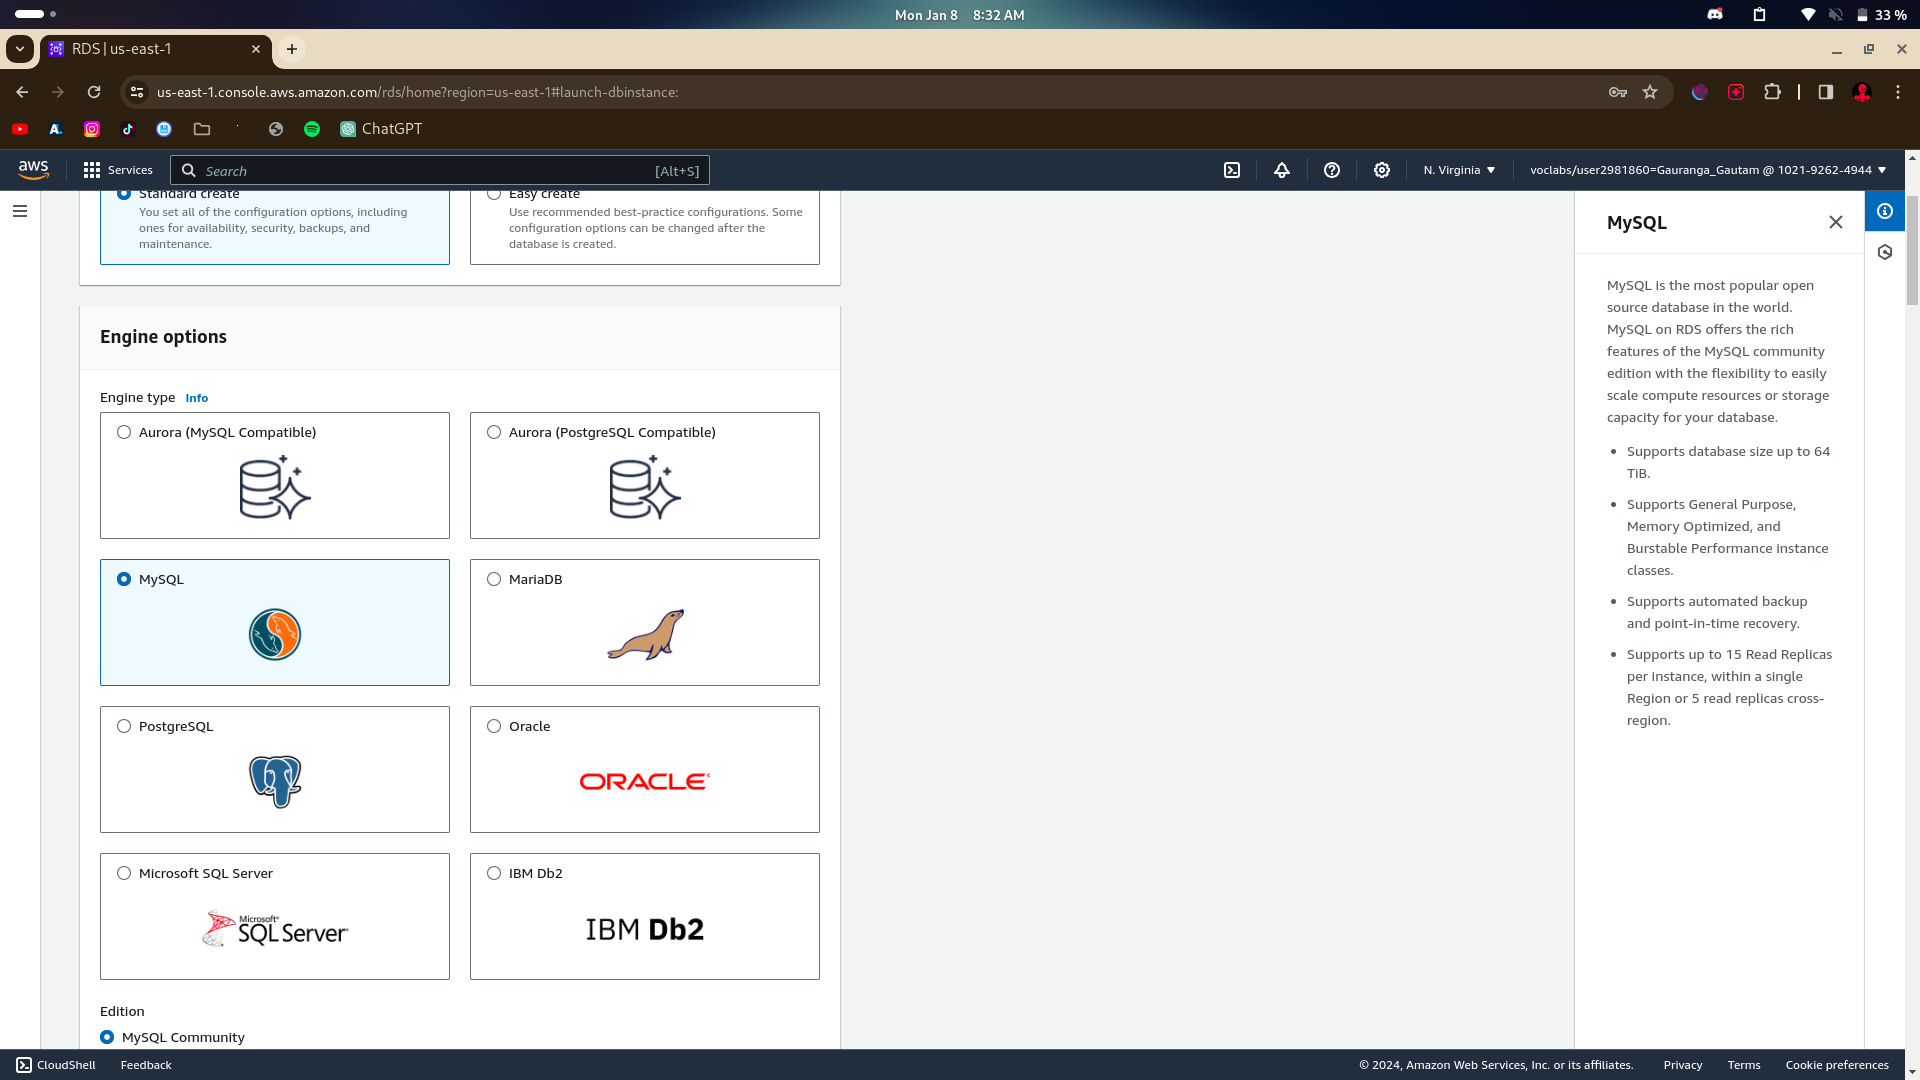Screen dimensions: 1920x1080
Task: Click the hexagon icon below info icon
Action: click(x=1885, y=252)
